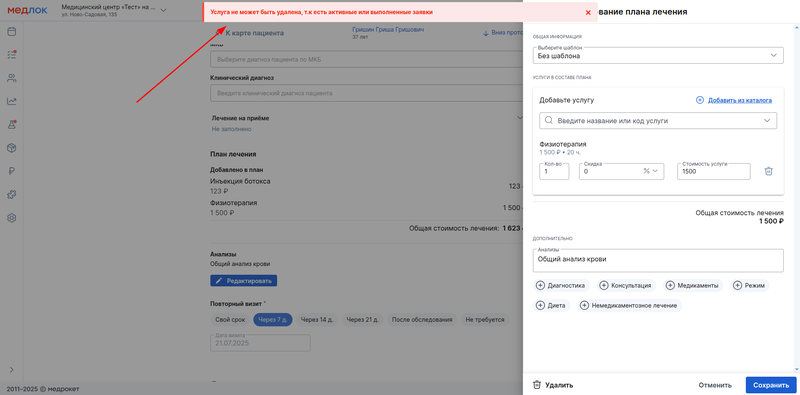
Task: Open the laboratory flask icon in the sidebar
Action: [x=12, y=125]
